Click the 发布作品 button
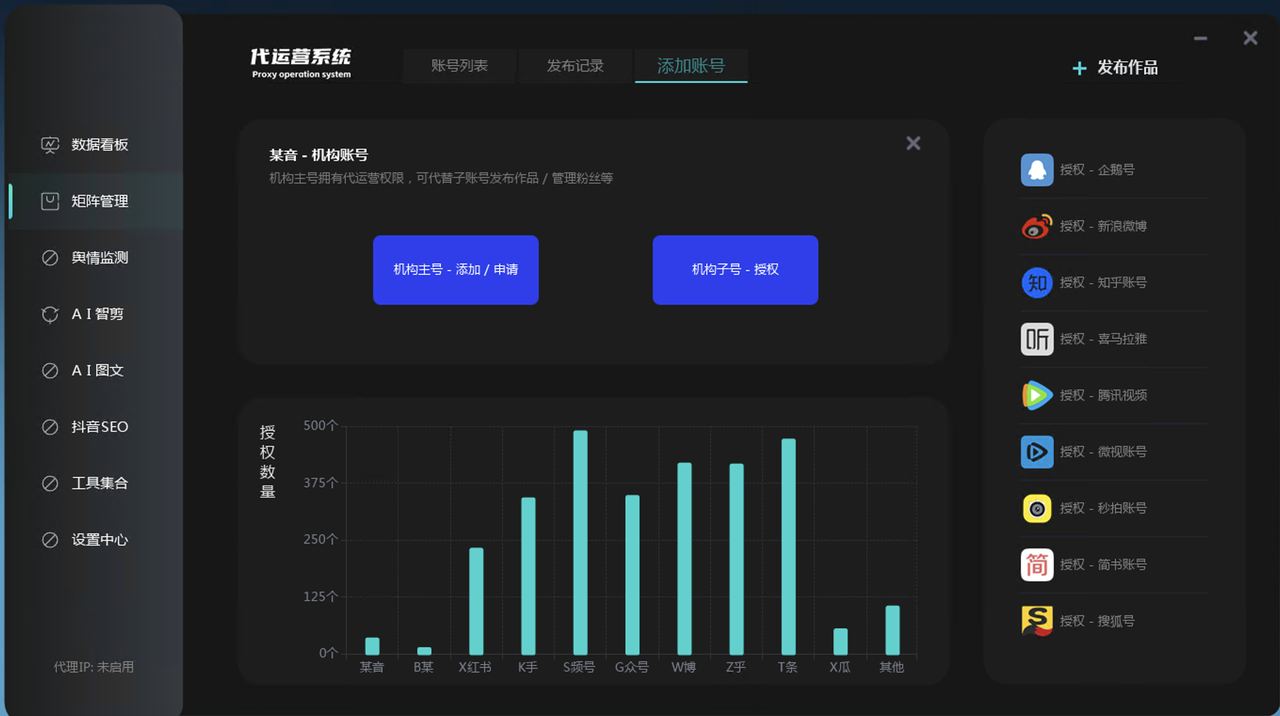This screenshot has width=1280, height=716. pyautogui.click(x=1115, y=68)
